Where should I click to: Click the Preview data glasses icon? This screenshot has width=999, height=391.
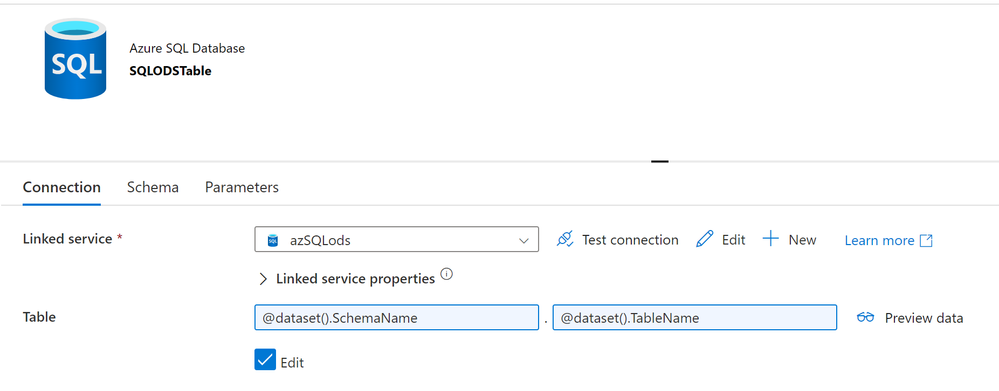[865, 317]
